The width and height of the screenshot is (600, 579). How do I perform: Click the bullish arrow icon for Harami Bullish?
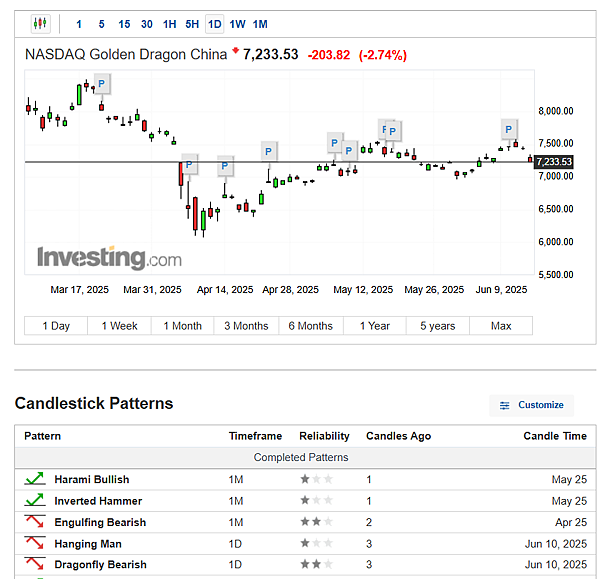tap(35, 479)
